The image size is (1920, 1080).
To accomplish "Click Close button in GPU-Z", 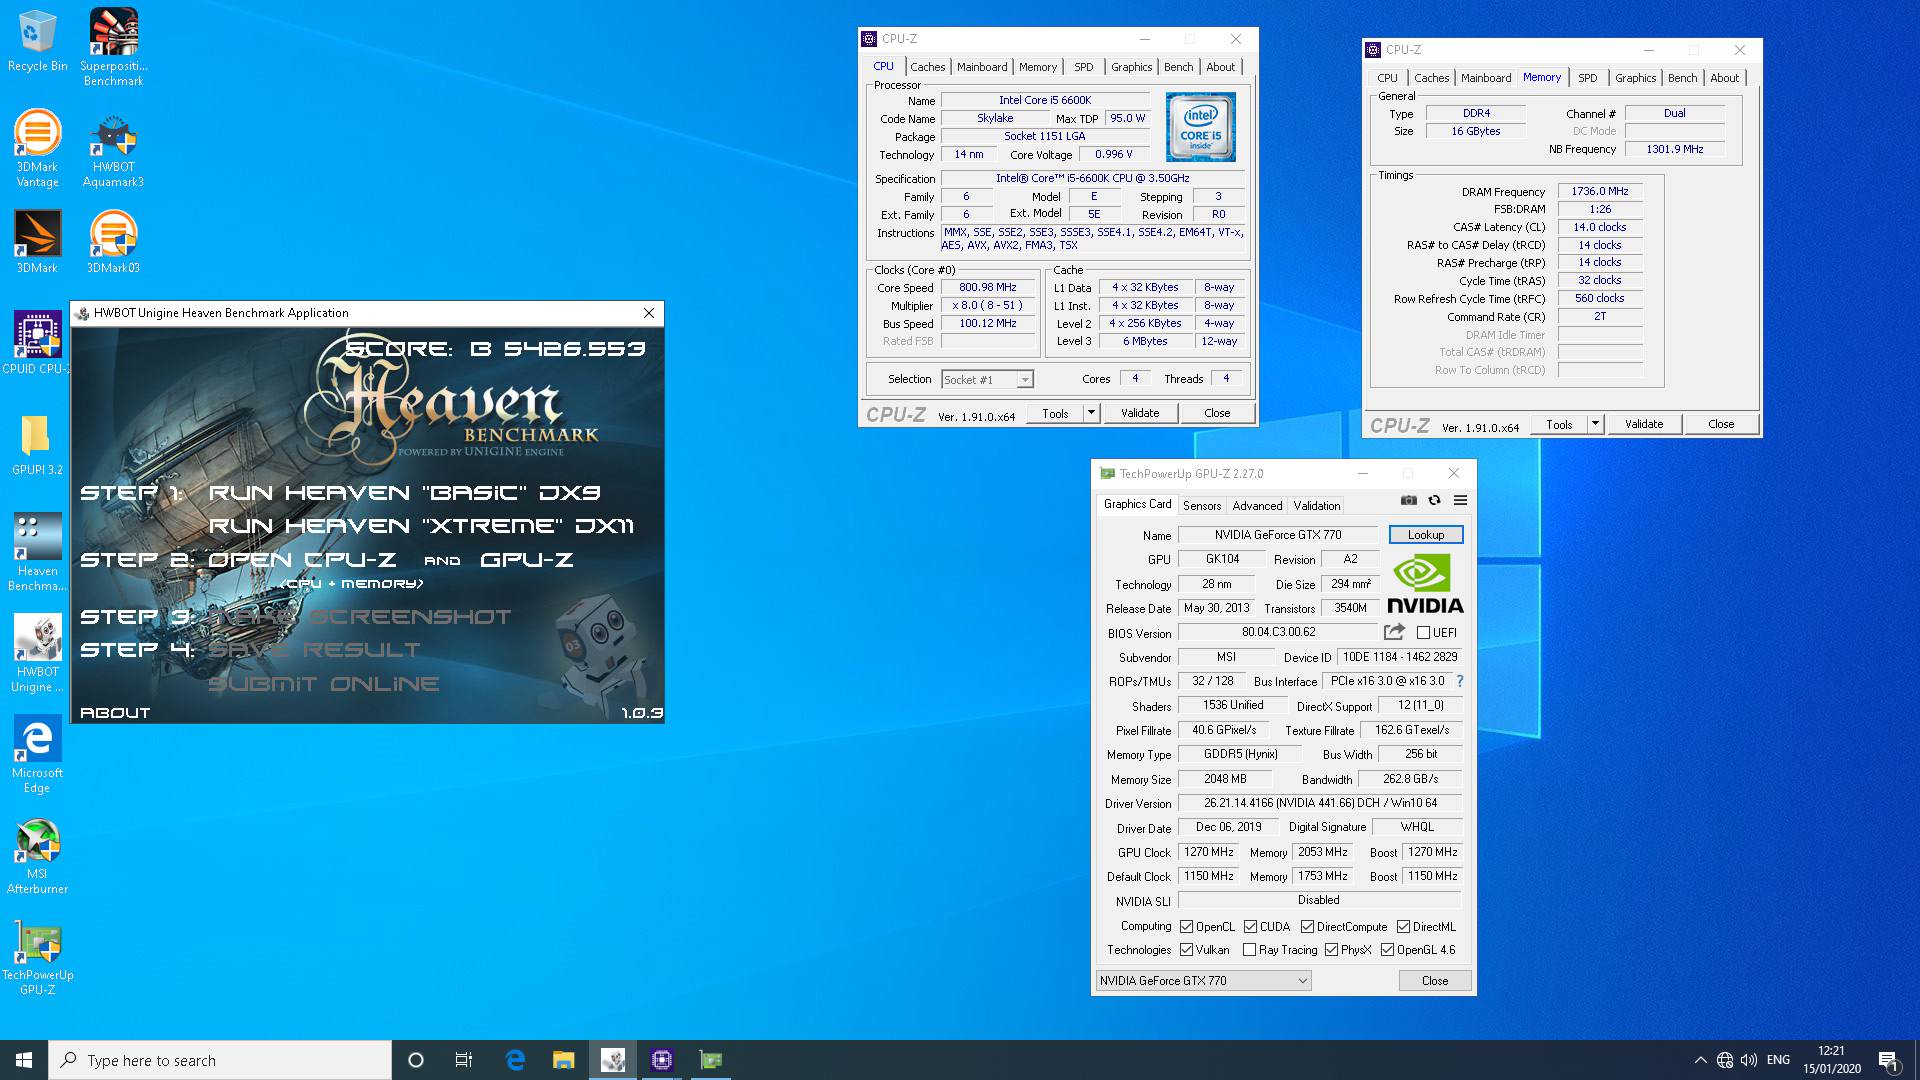I will (x=1435, y=981).
